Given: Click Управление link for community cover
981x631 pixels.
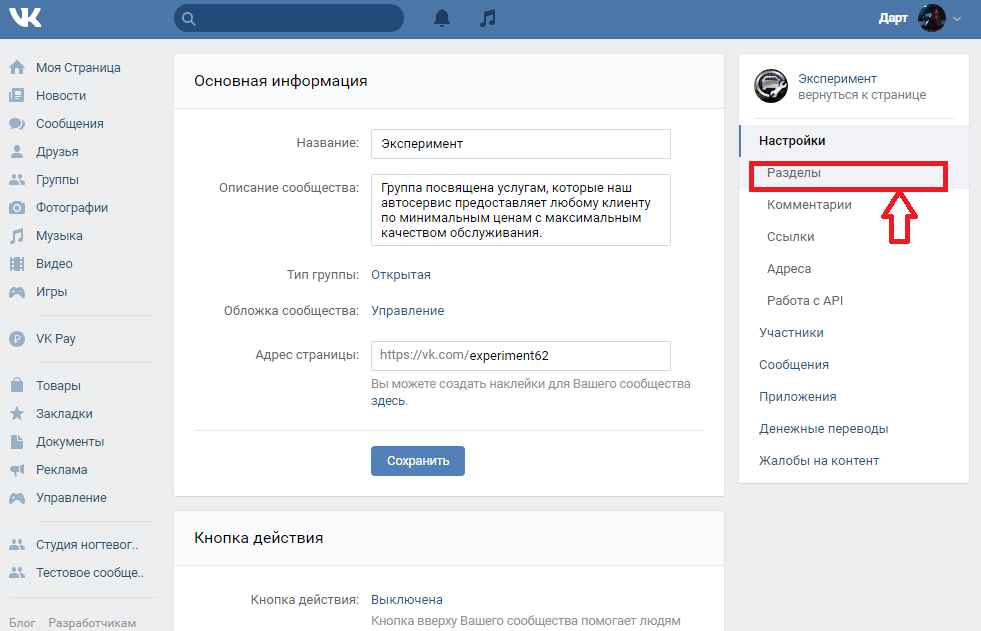Looking at the screenshot, I should click(x=407, y=311).
